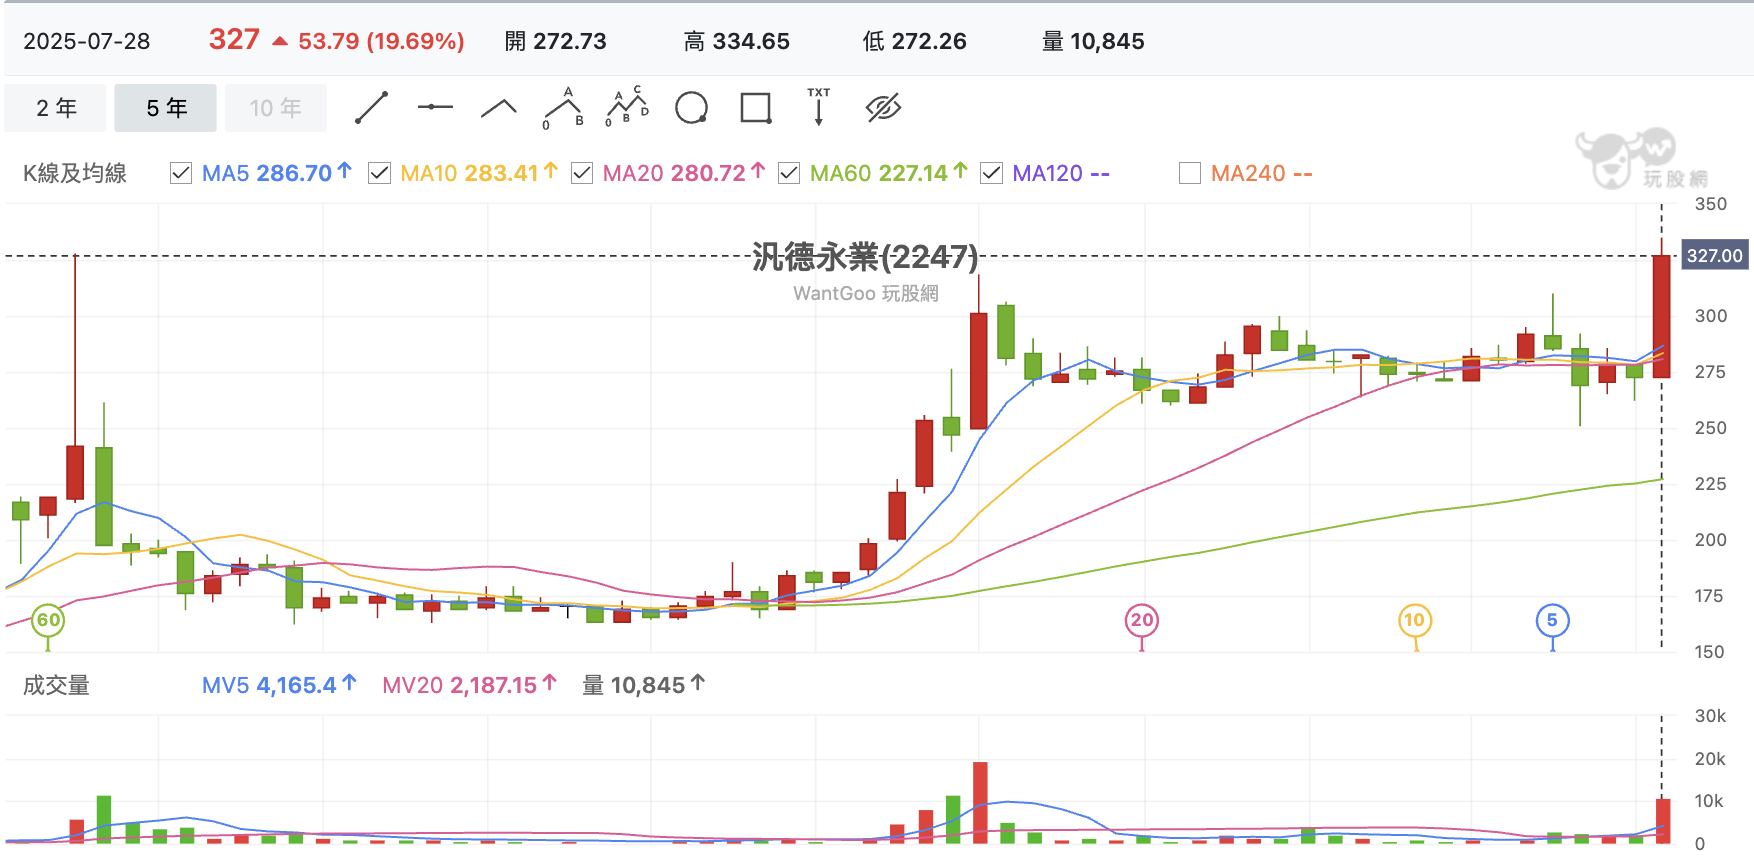Pick the 0-A-B three-point wave tool
1754x858 pixels.
[563, 108]
